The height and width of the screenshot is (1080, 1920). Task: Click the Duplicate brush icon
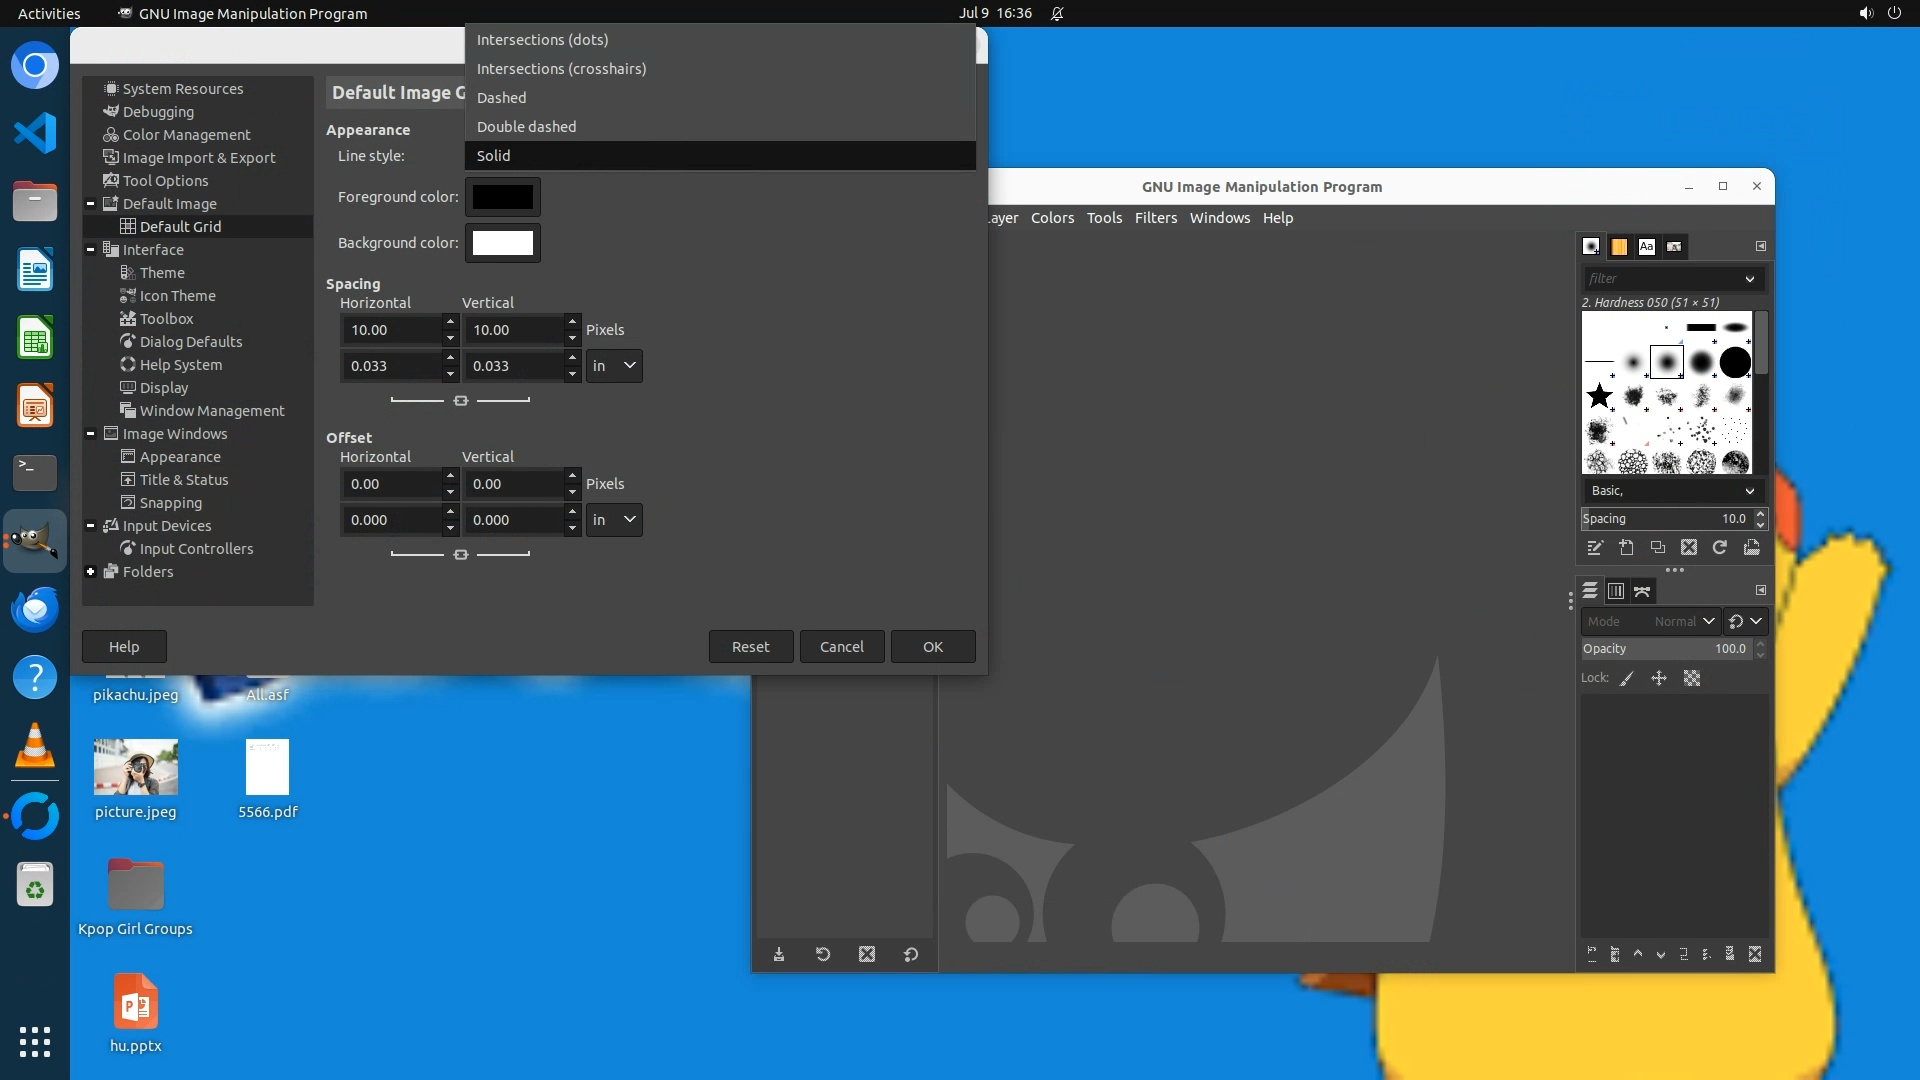click(1658, 548)
